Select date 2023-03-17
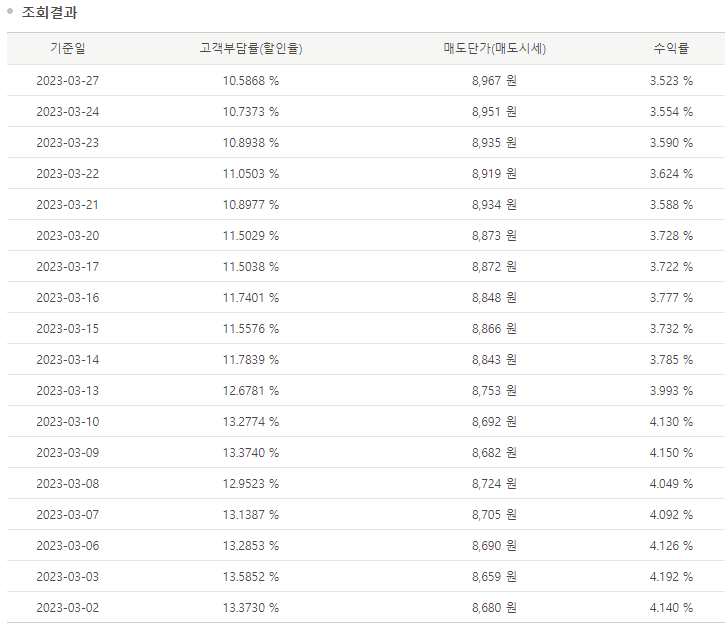This screenshot has width=725, height=627. click(x=68, y=266)
